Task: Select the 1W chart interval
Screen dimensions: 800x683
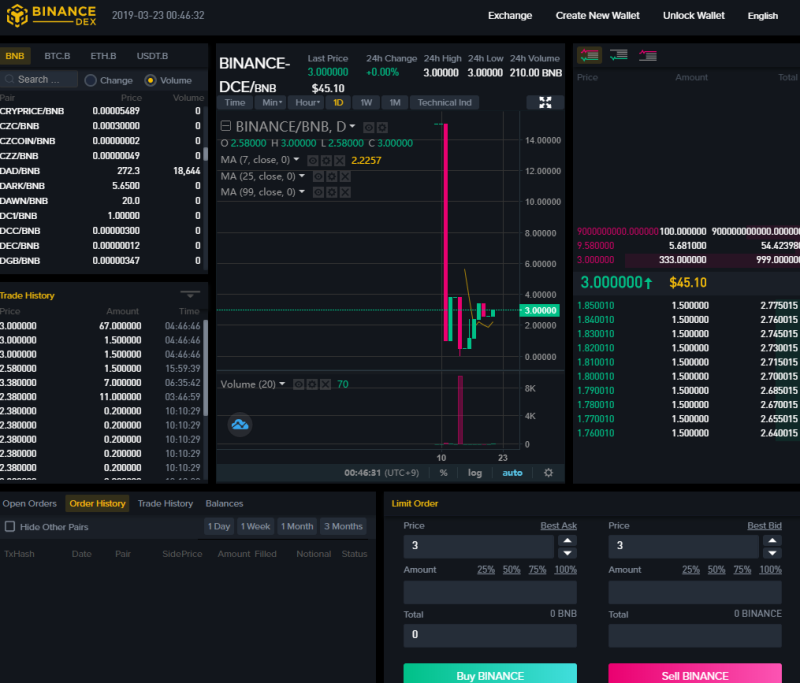Action: [x=366, y=103]
